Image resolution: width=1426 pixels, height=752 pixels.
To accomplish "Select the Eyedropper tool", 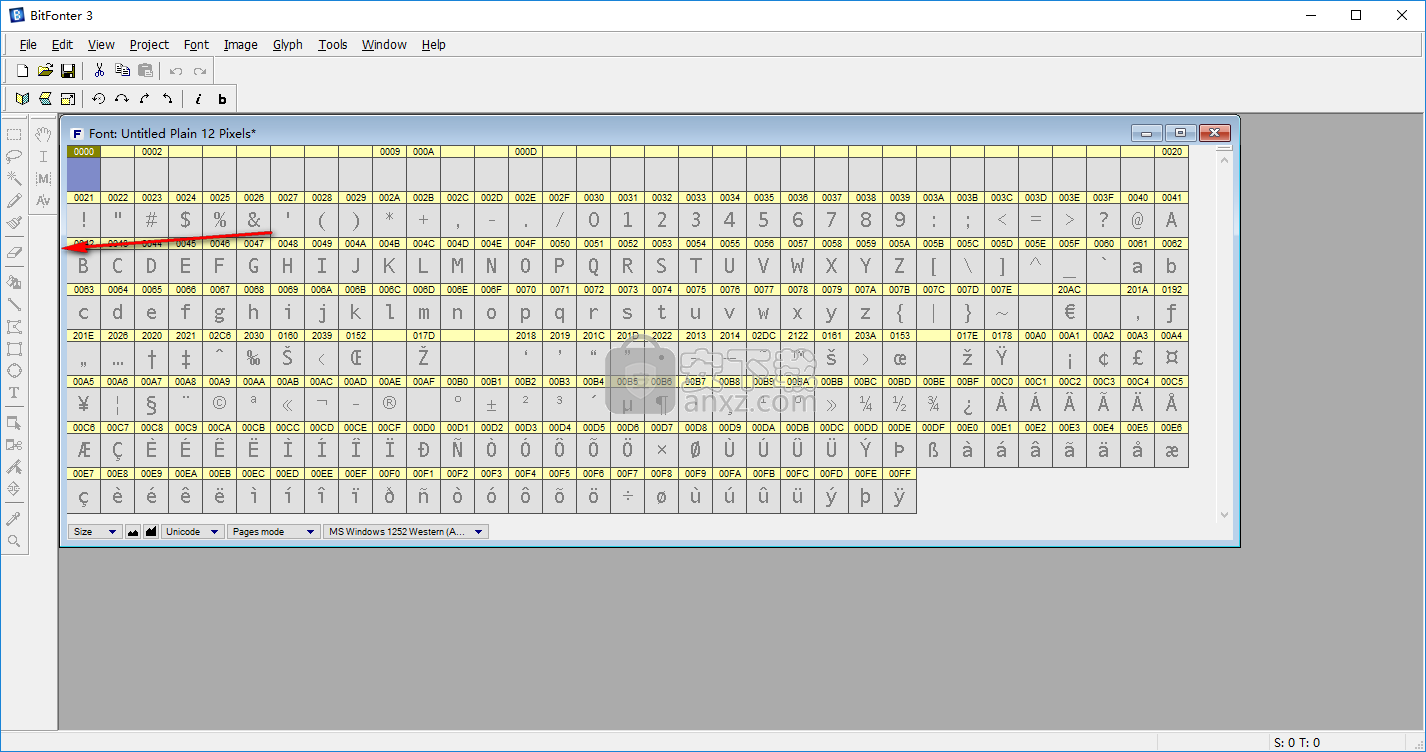I will [14, 519].
